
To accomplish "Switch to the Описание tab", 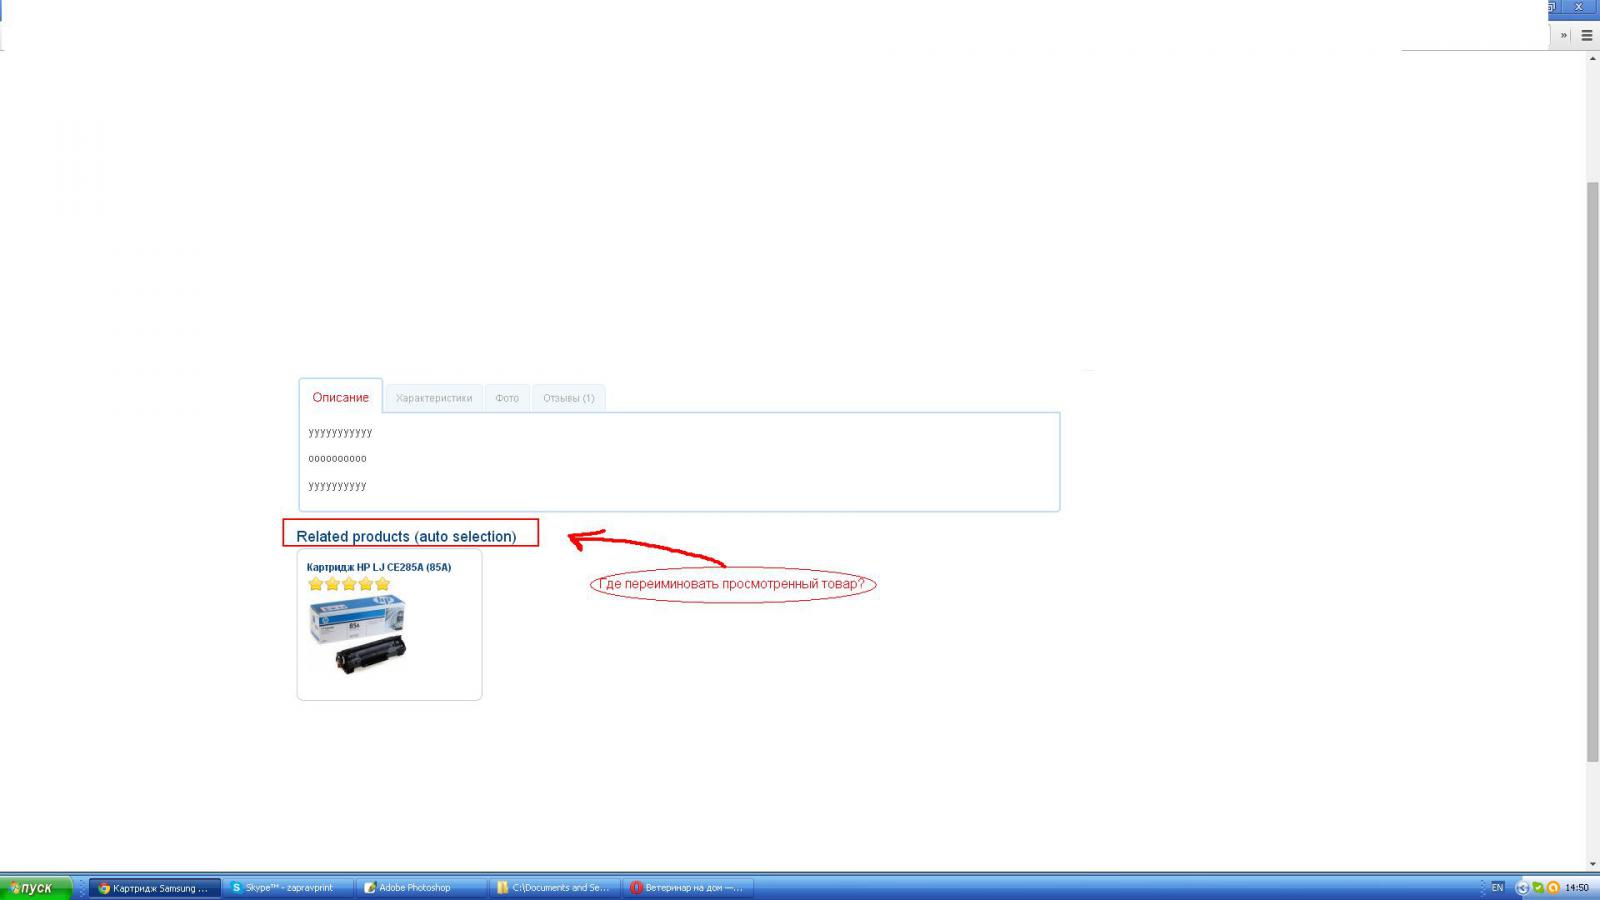I will click(340, 397).
